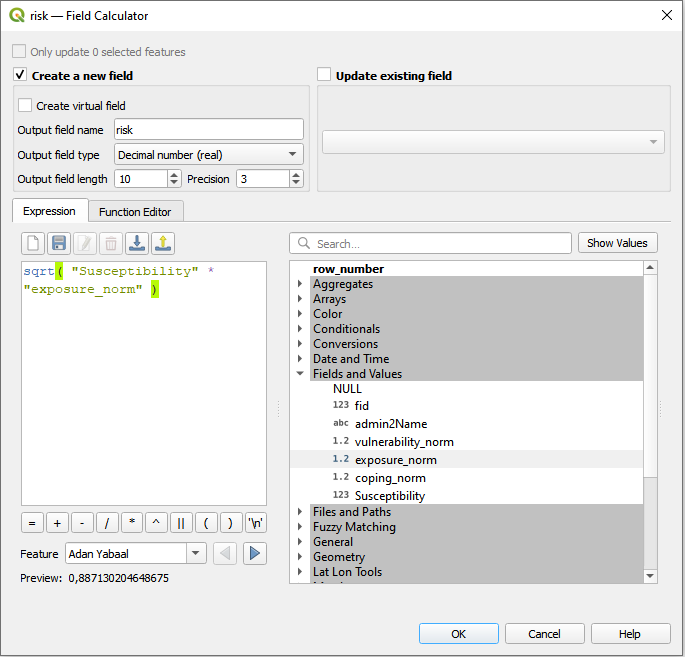Select the Expression tab
Image resolution: width=685 pixels, height=657 pixels.
coord(49,211)
